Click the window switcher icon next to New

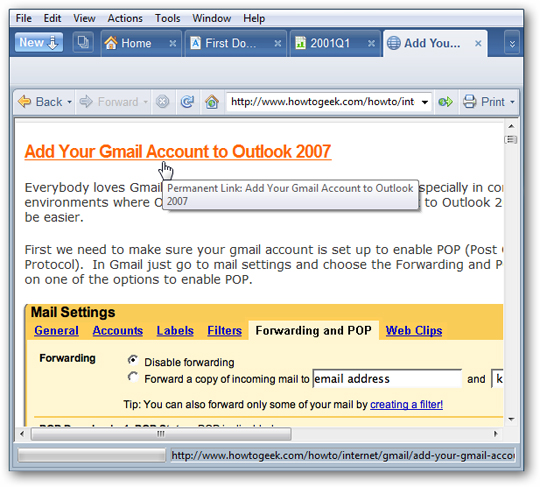[83, 43]
